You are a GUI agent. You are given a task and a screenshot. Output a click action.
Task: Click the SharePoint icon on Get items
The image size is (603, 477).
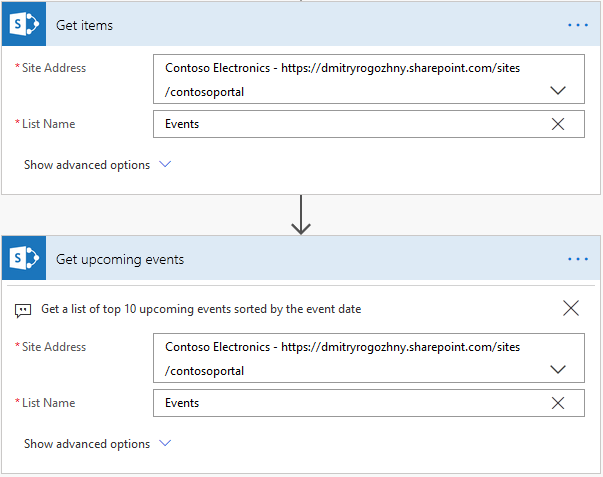coord(24,24)
